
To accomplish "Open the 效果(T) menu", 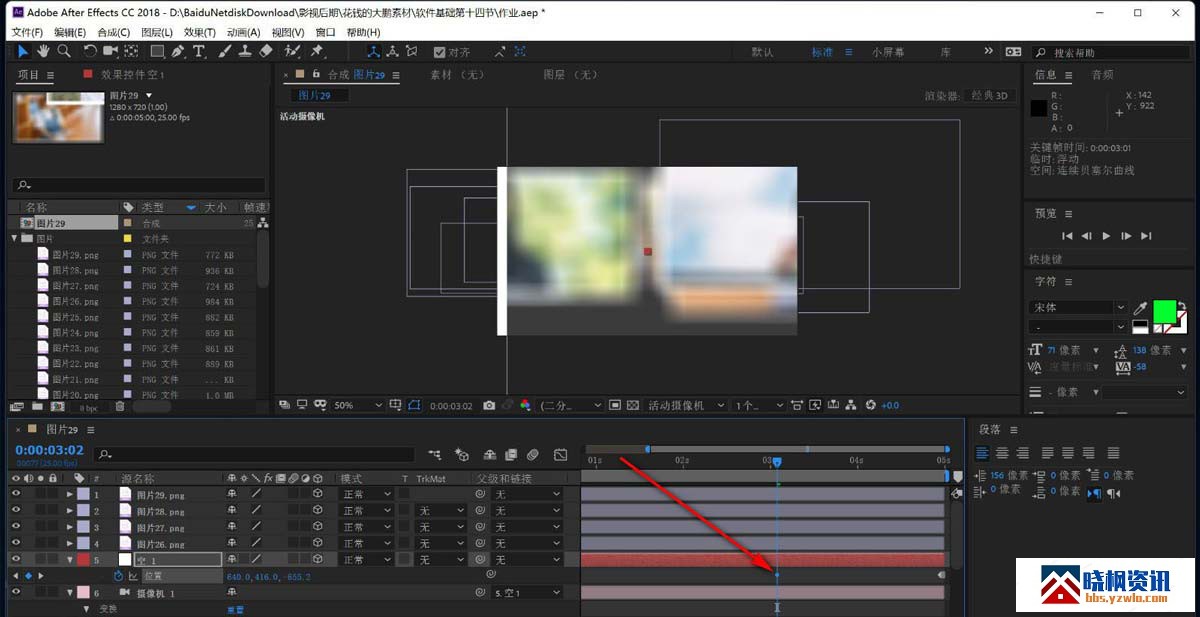I will pyautogui.click(x=201, y=32).
